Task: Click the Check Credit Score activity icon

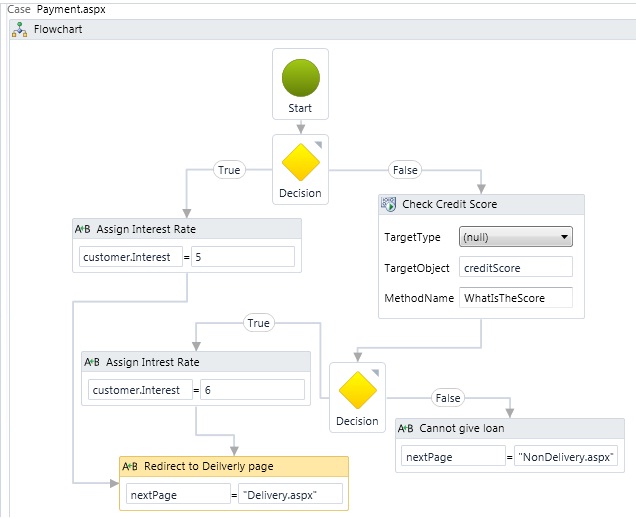Action: (x=389, y=204)
